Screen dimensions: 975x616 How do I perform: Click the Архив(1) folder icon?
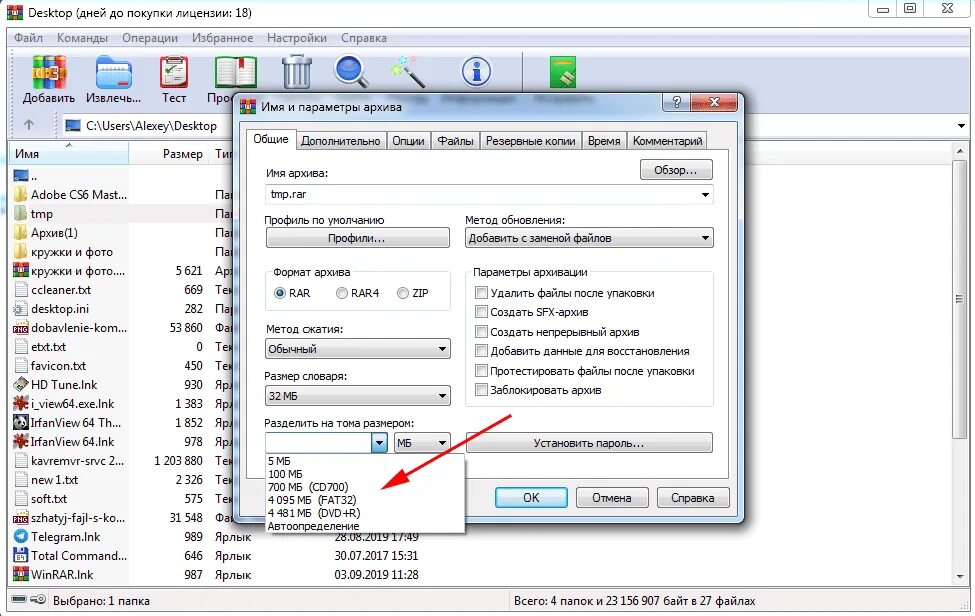pyautogui.click(x=21, y=232)
